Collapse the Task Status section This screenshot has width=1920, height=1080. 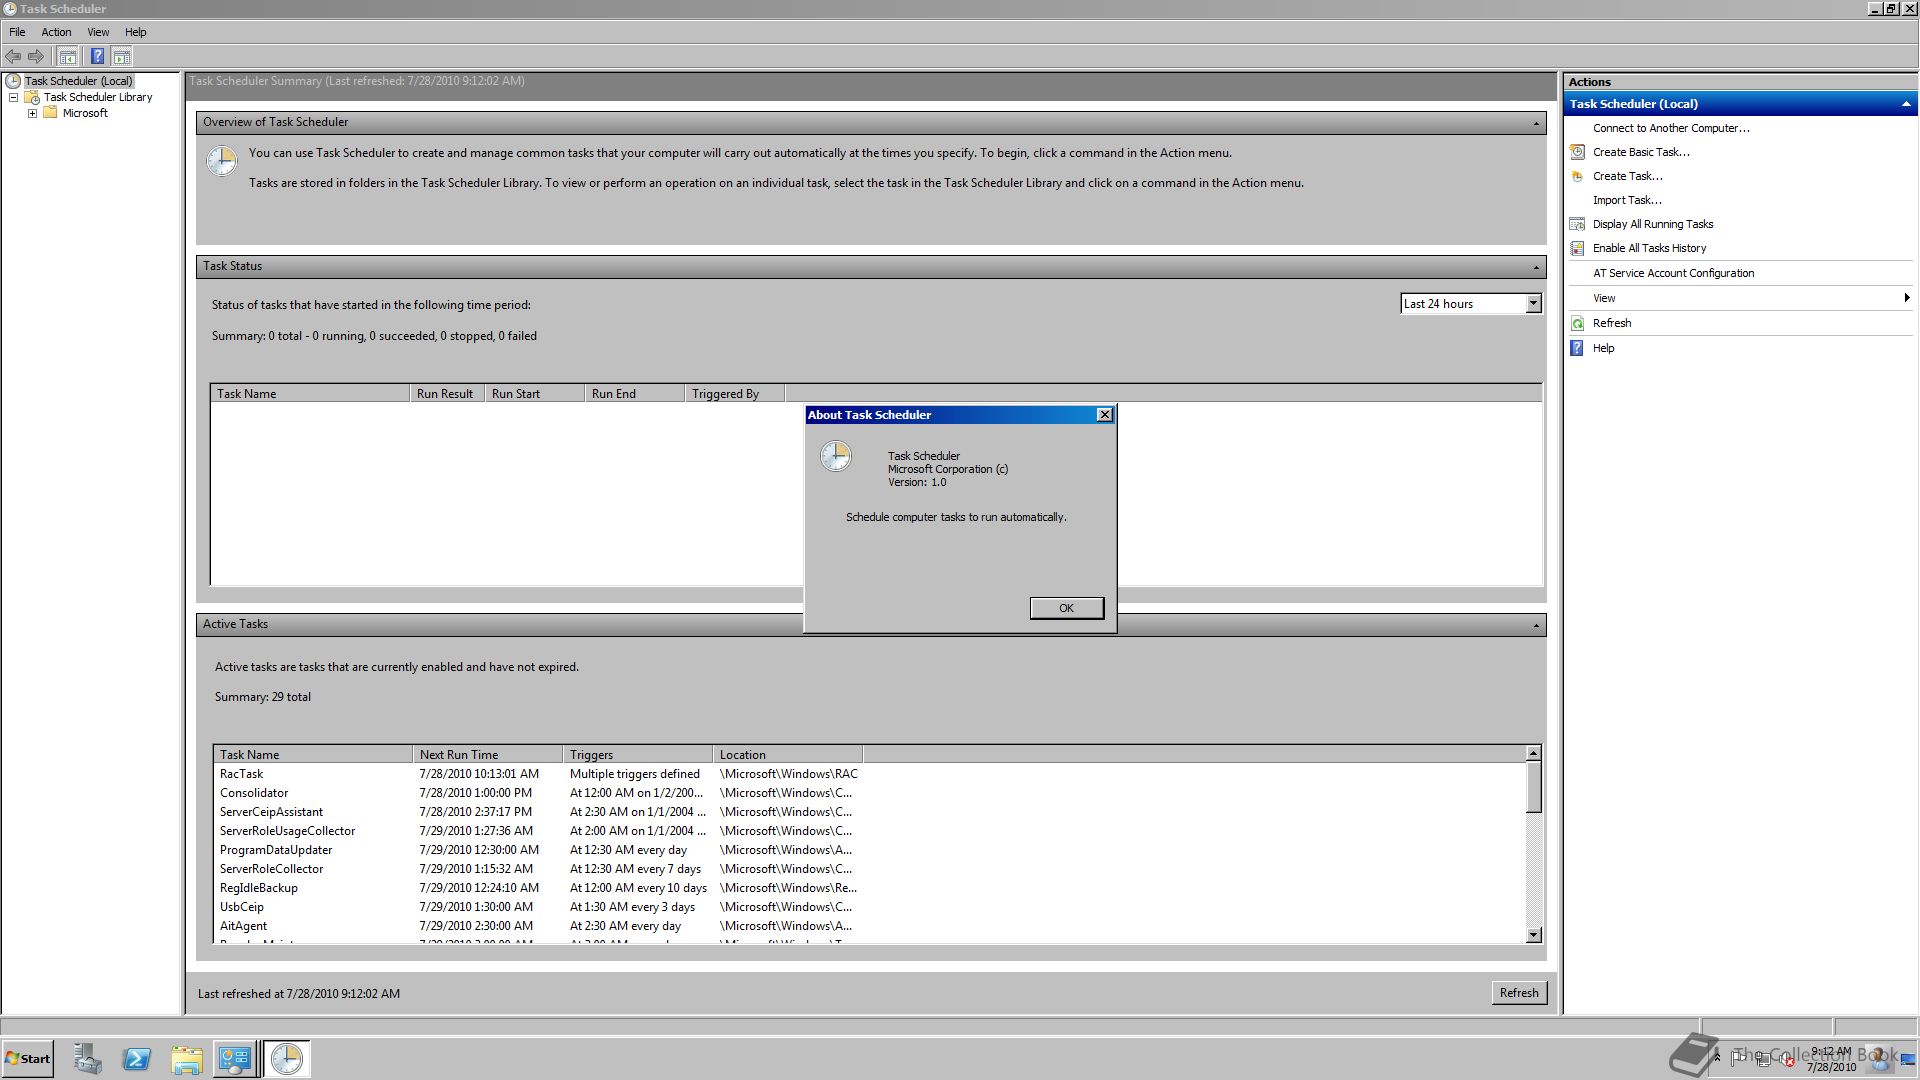pyautogui.click(x=1536, y=267)
